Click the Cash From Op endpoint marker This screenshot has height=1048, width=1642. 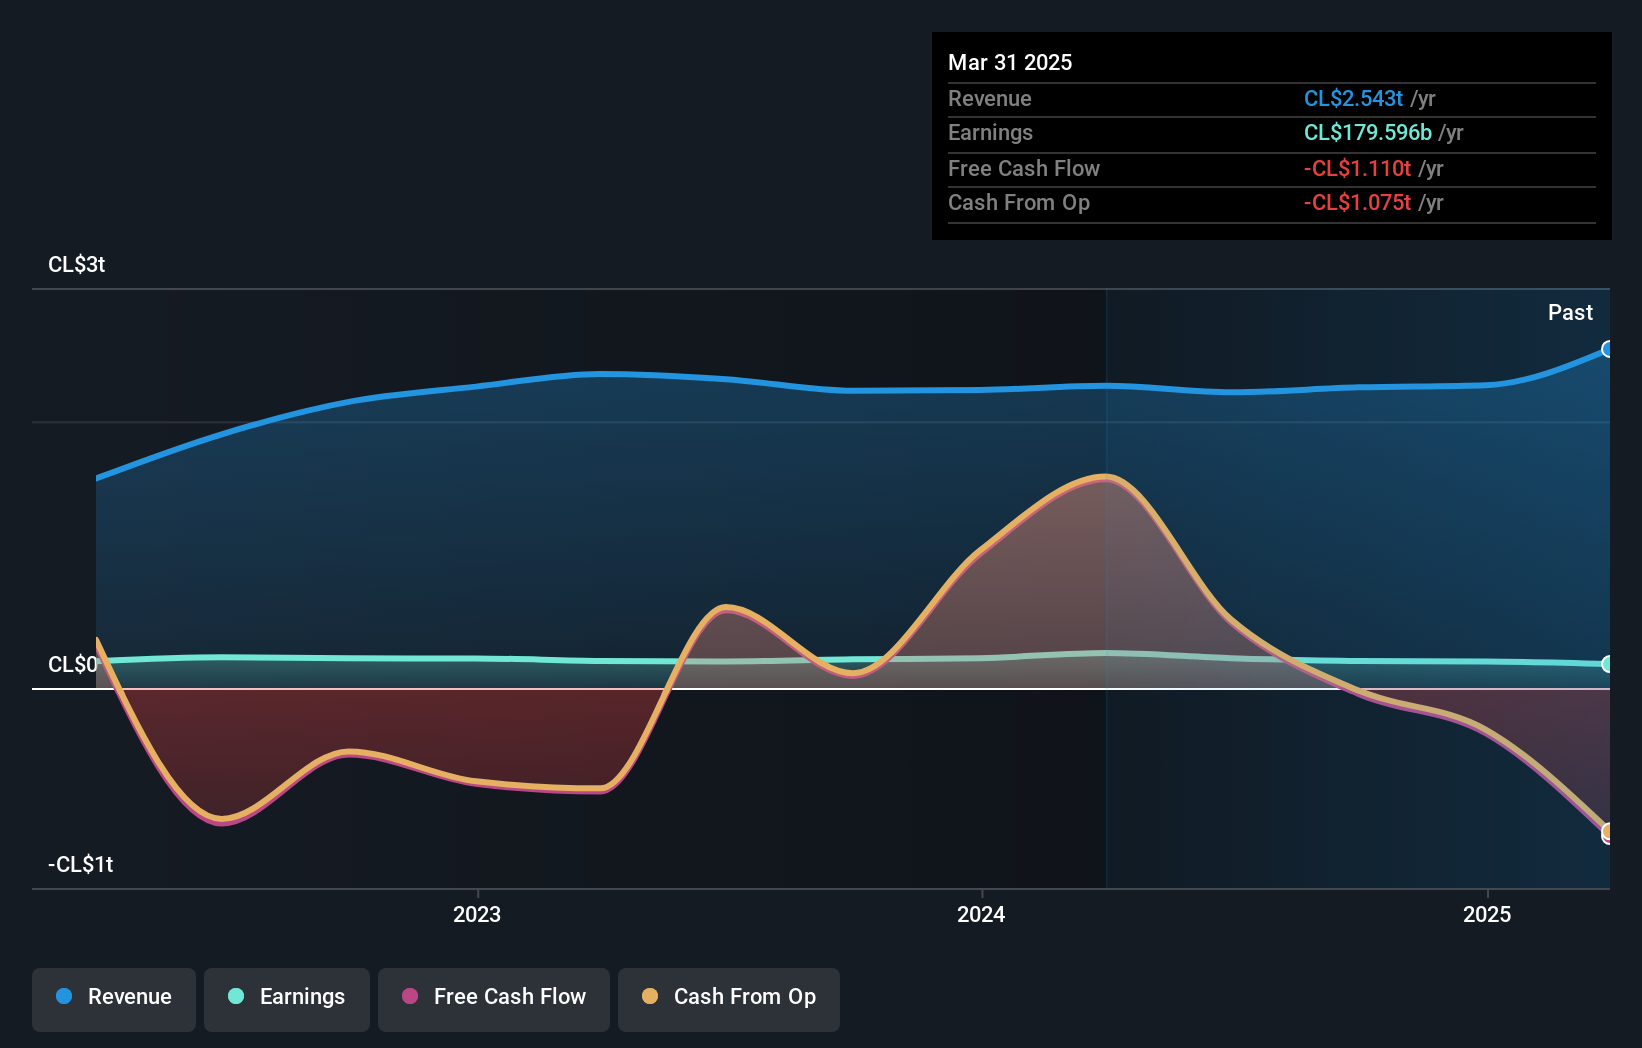click(x=1607, y=831)
